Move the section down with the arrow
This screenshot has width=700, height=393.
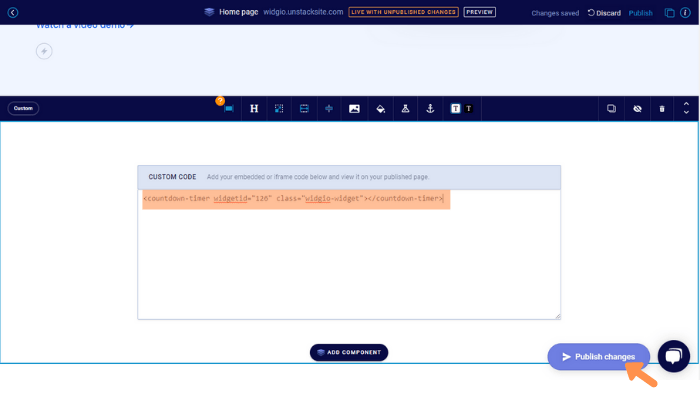686,113
